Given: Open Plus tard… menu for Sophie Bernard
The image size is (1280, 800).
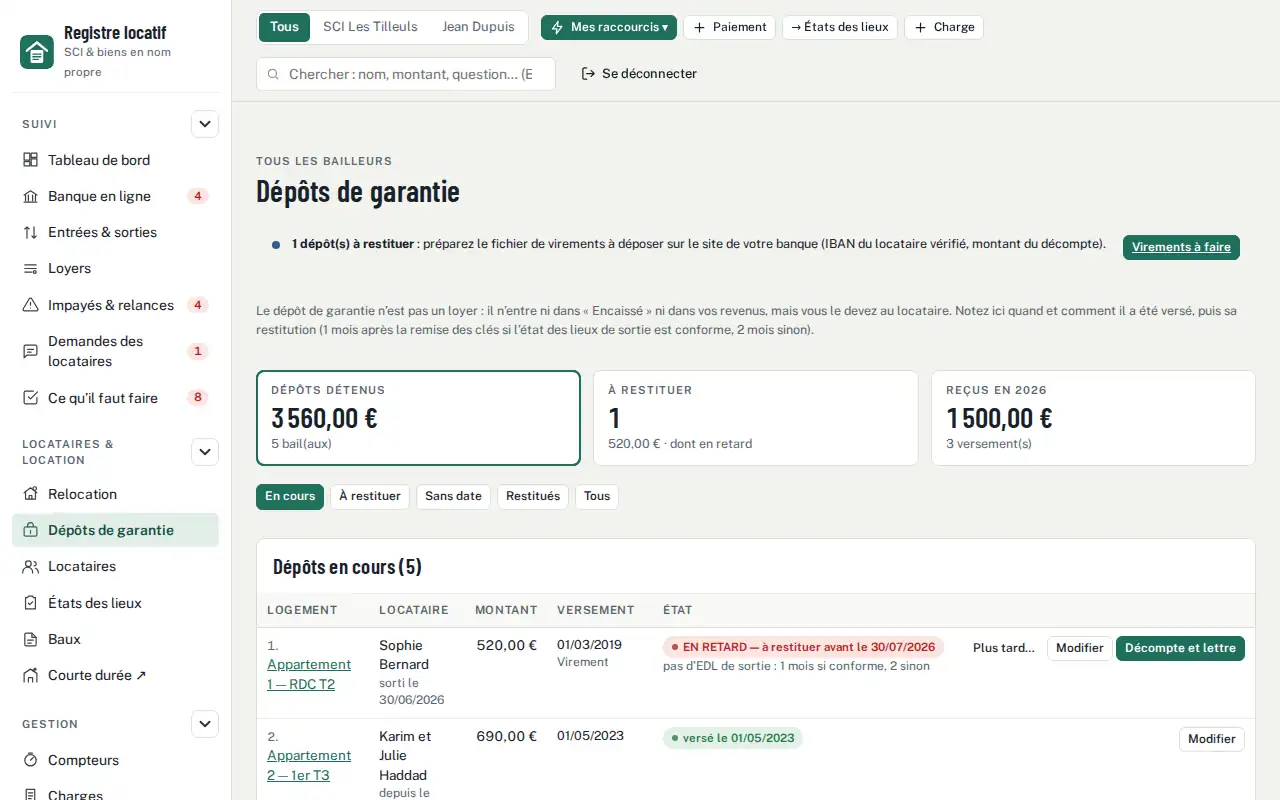Looking at the screenshot, I should [x=1004, y=648].
